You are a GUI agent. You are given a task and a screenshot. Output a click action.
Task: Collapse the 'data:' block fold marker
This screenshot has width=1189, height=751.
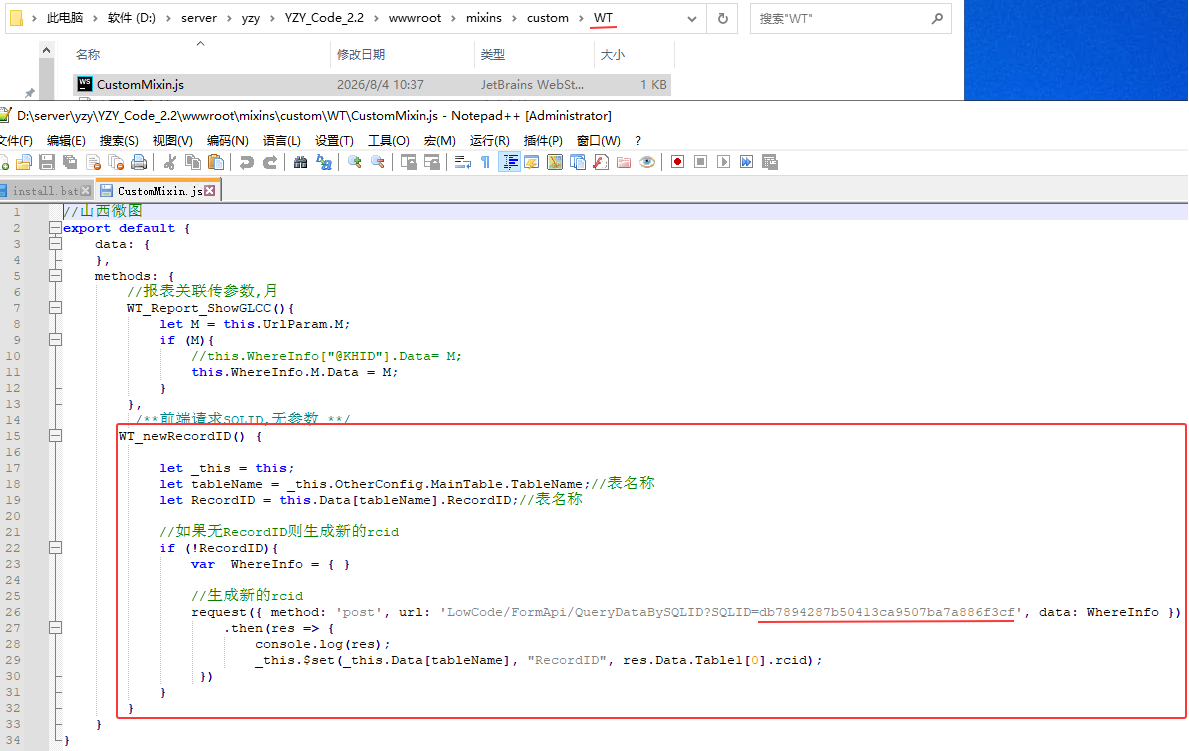pos(55,244)
